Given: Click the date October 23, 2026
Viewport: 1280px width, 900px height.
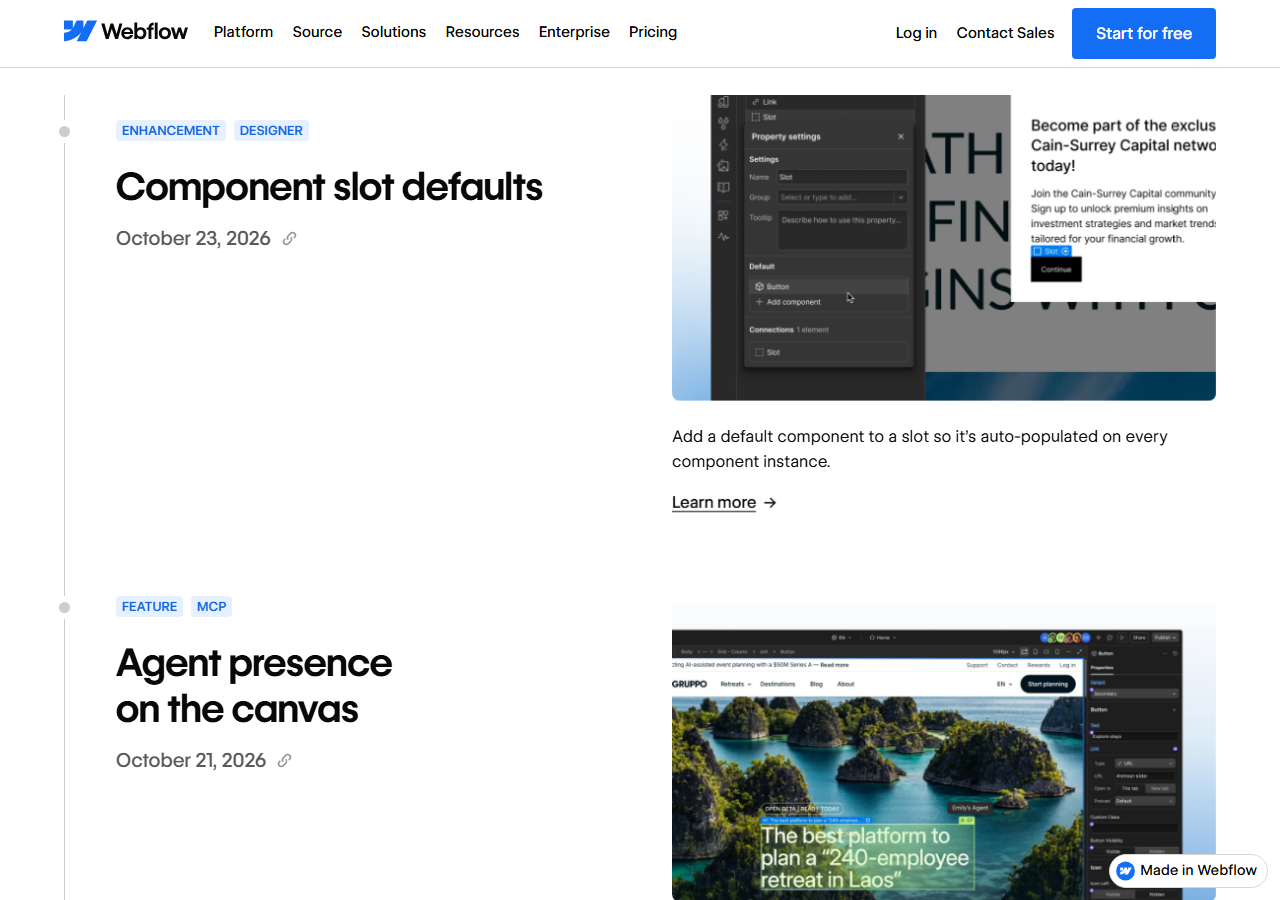Looking at the screenshot, I should click(193, 238).
